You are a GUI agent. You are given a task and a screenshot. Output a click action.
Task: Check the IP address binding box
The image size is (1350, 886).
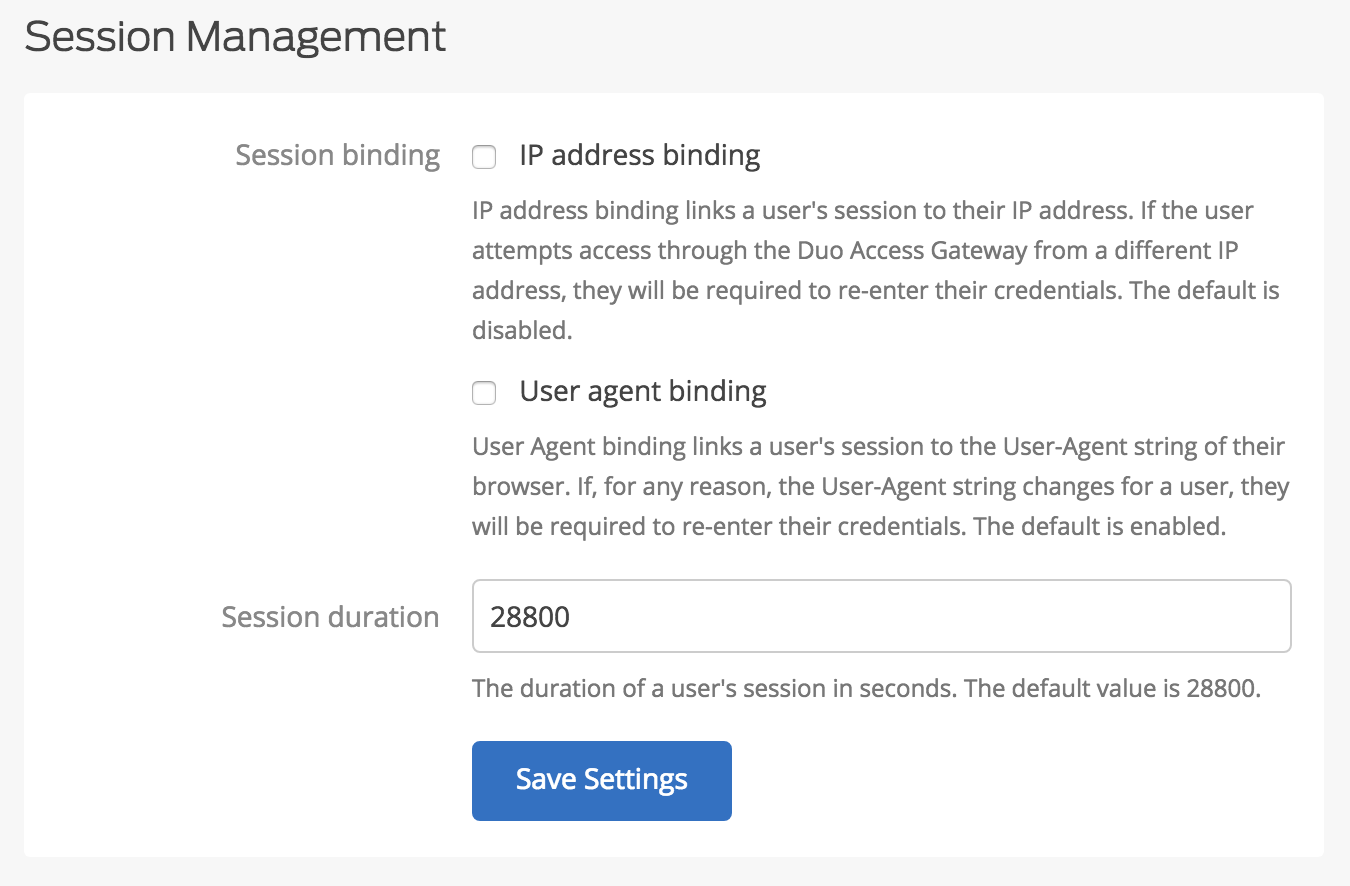(x=484, y=157)
